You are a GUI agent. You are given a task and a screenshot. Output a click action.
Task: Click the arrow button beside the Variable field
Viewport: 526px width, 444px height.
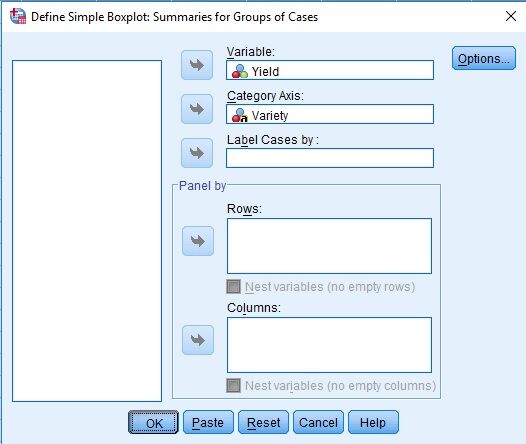[x=197, y=65]
